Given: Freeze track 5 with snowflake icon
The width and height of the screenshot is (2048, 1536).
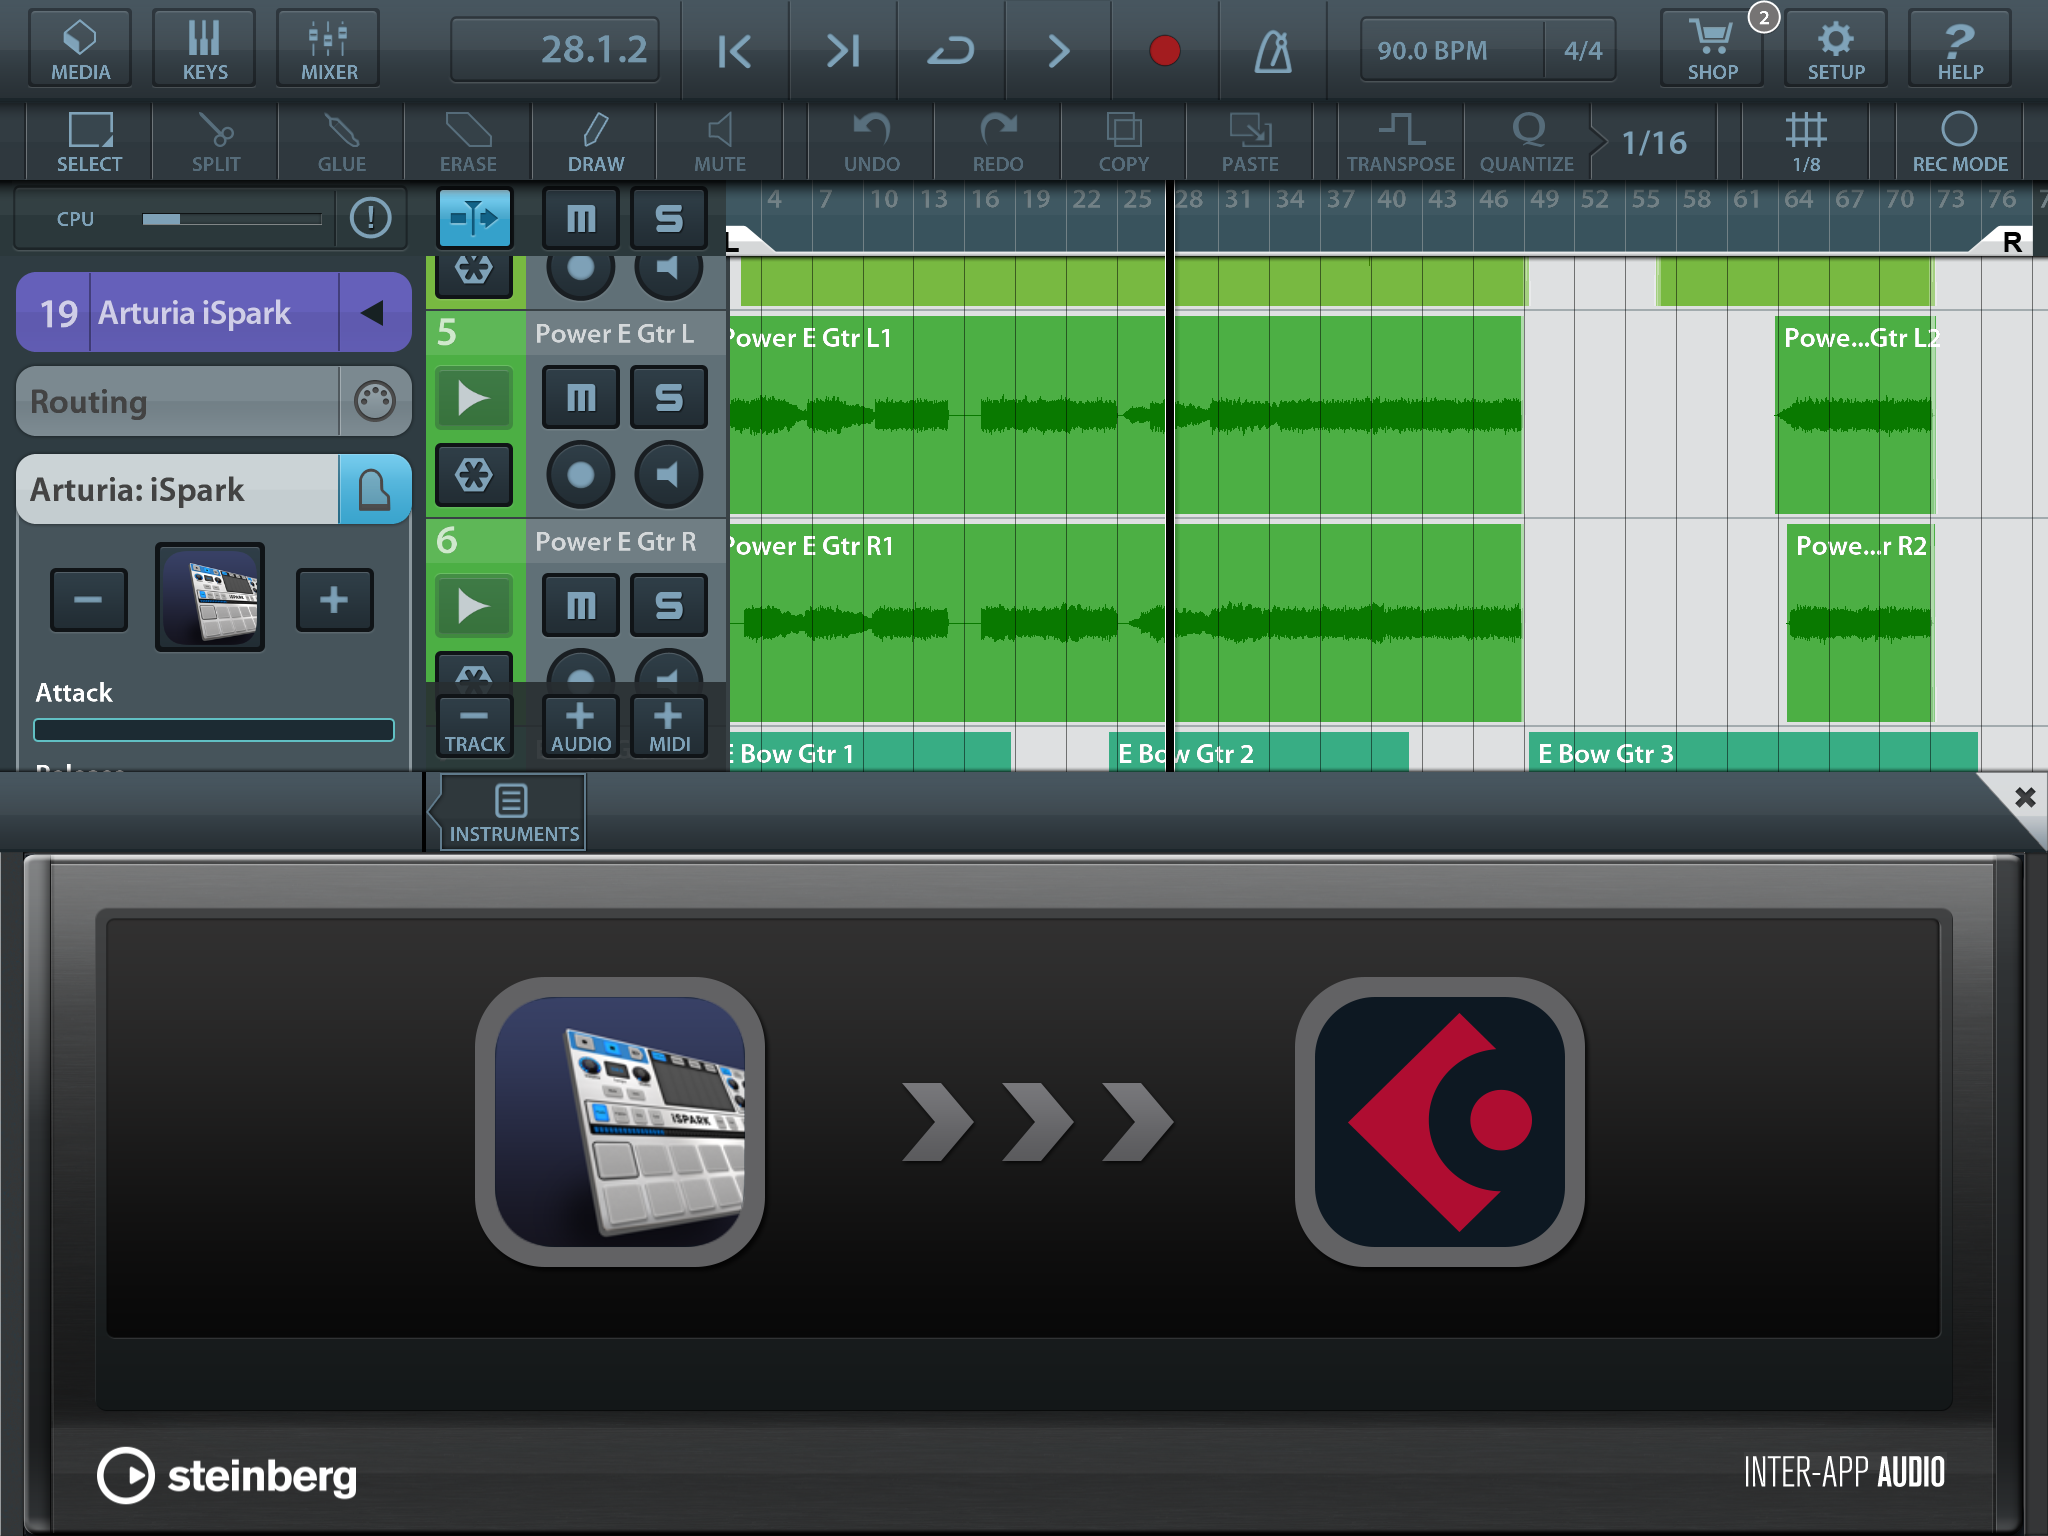Looking at the screenshot, I should tap(475, 475).
